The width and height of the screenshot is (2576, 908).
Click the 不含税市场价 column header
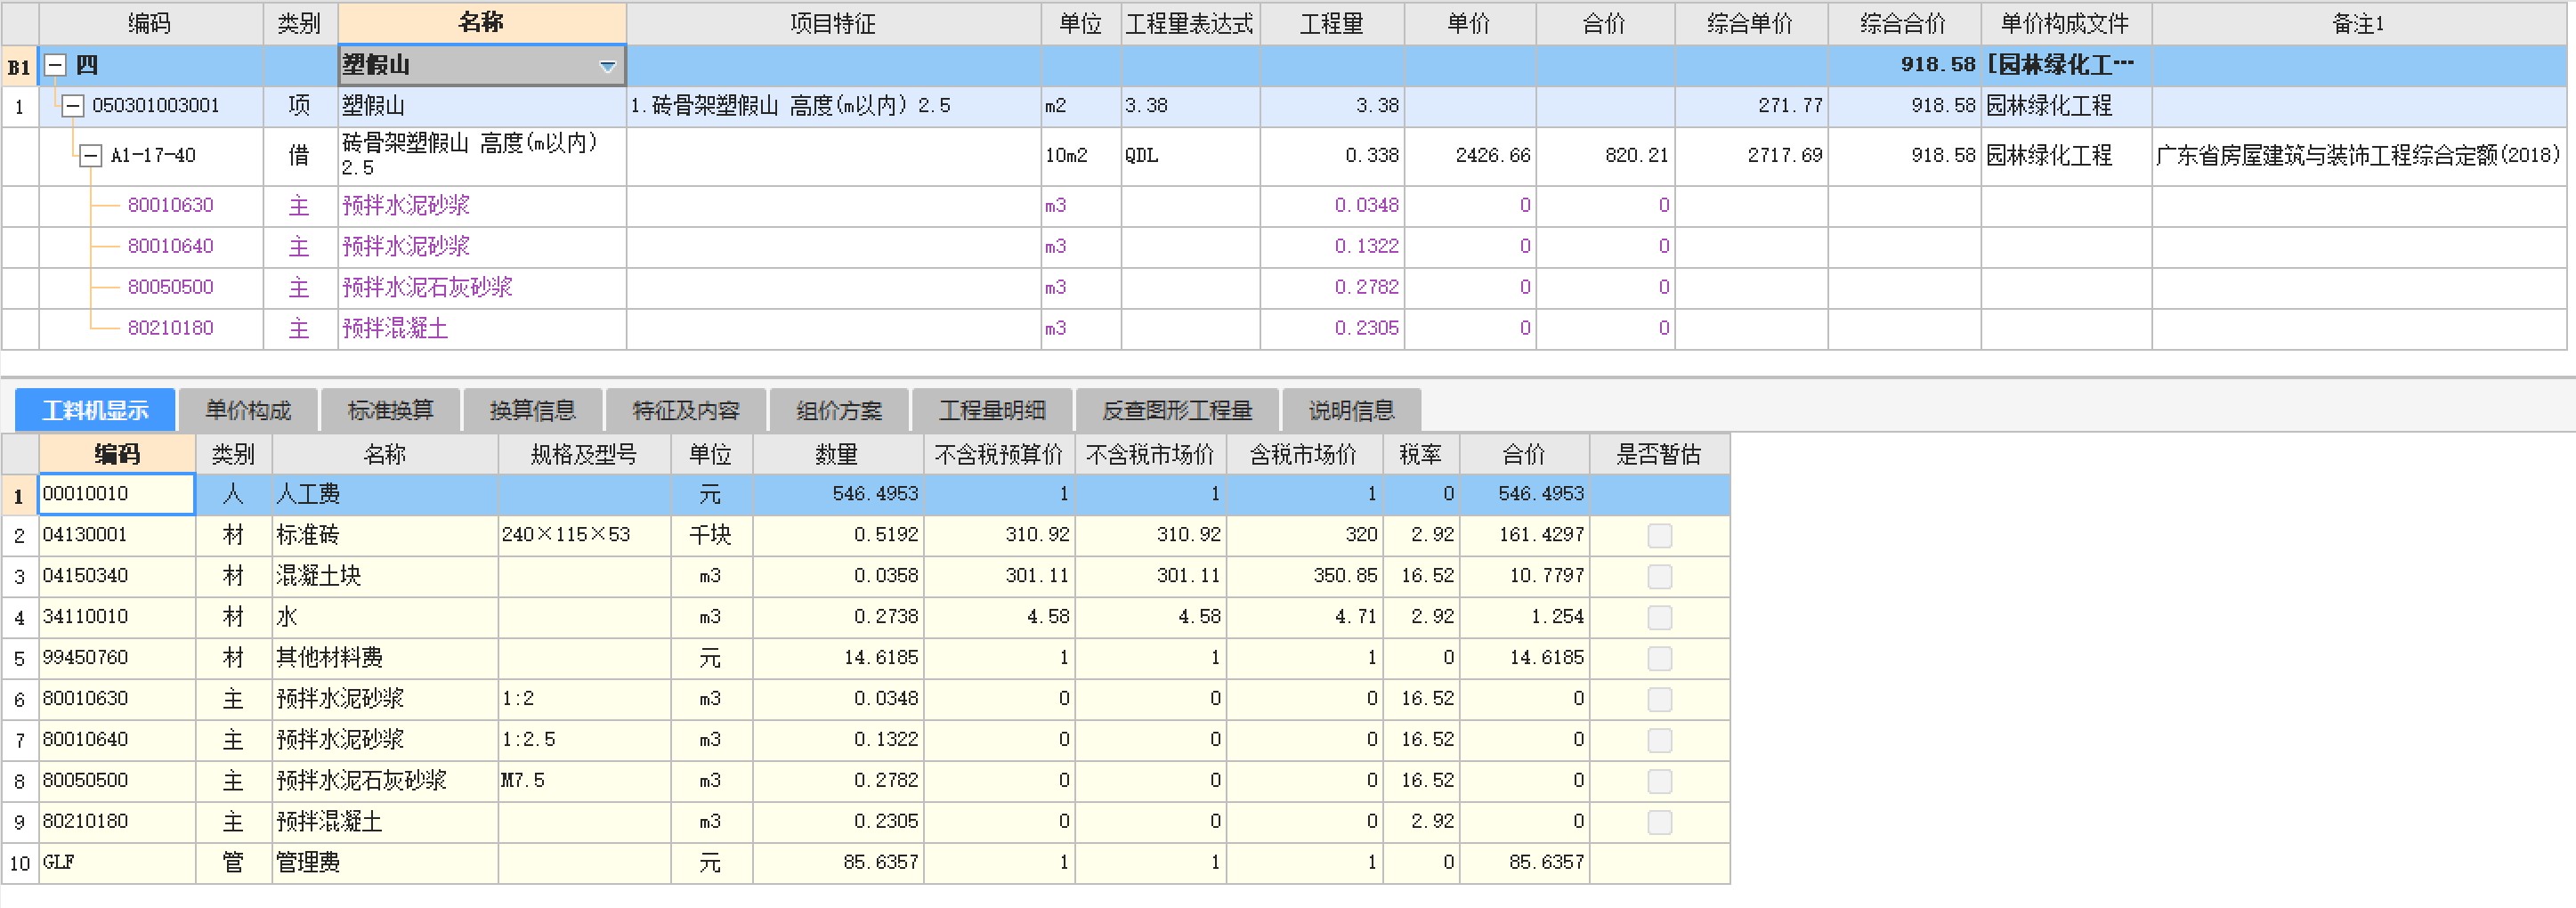(x=1150, y=455)
